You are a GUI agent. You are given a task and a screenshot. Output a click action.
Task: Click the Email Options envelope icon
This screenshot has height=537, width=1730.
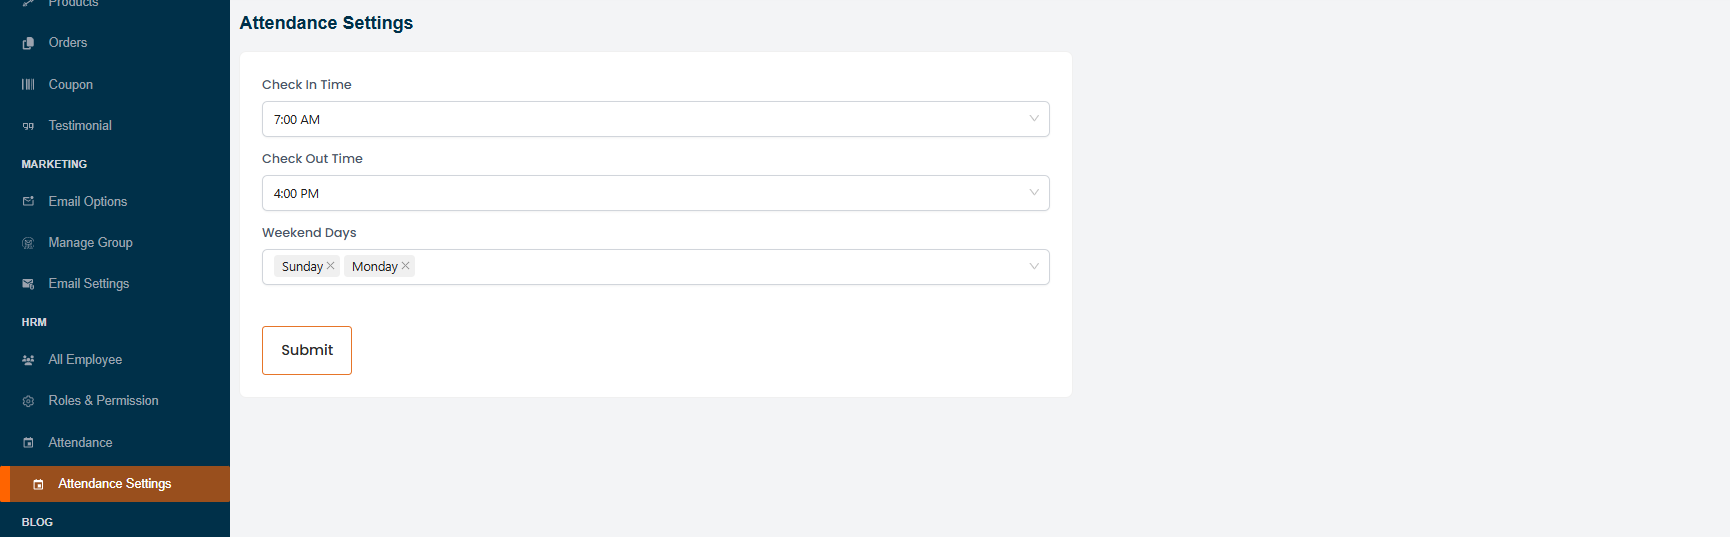(28, 202)
